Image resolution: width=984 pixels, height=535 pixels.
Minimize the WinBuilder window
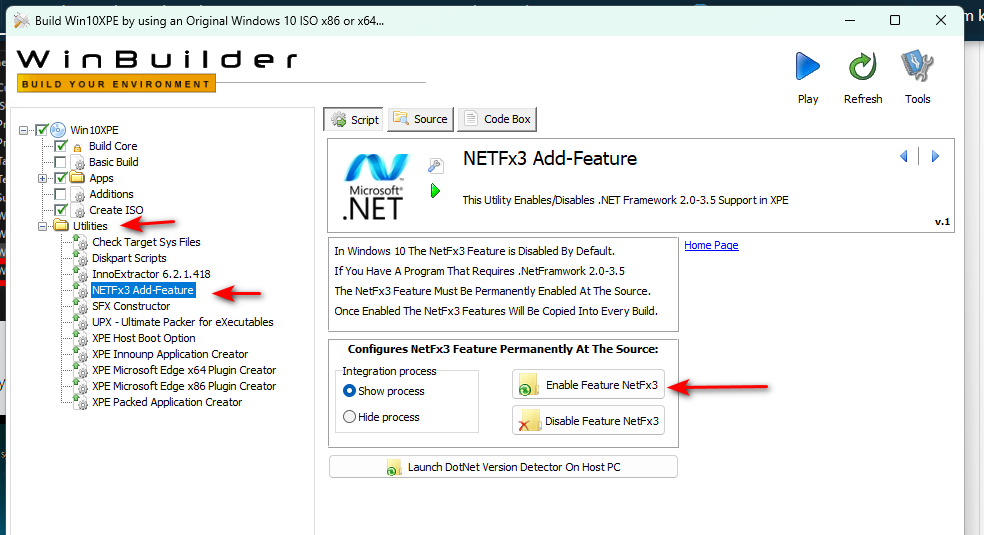coord(850,20)
